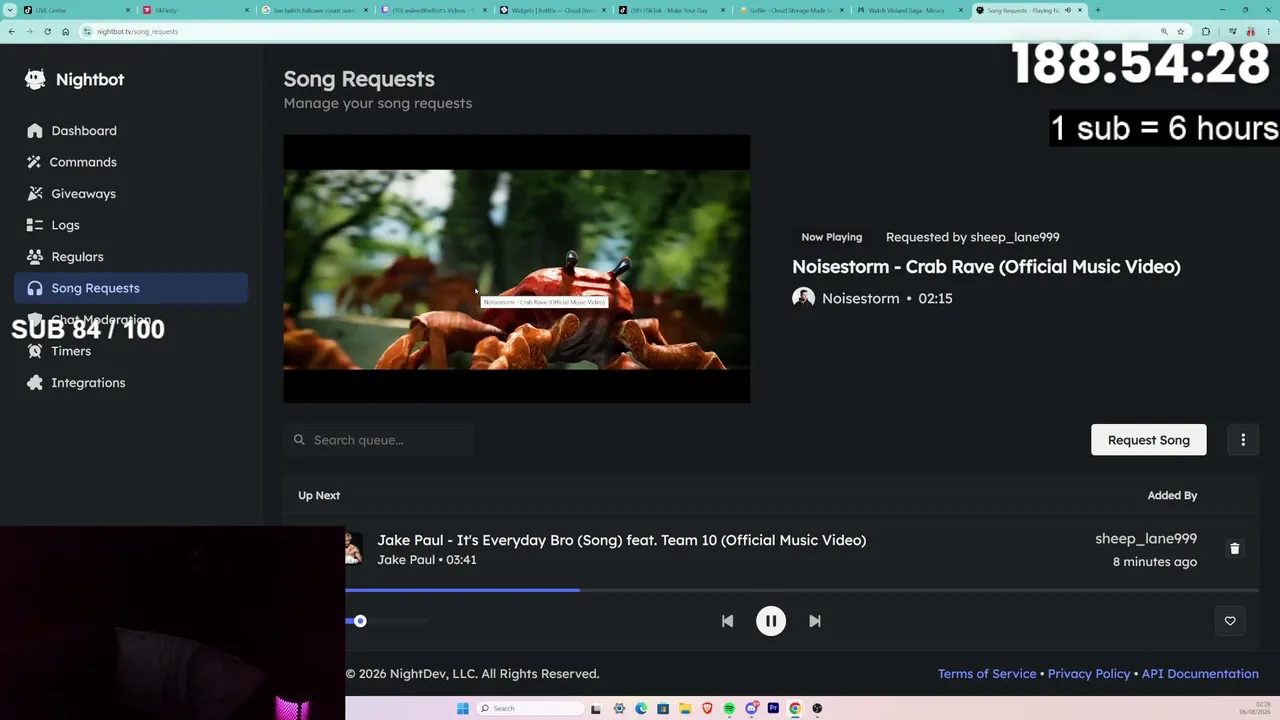Switch to the TikTok Make Your Day tab
Viewport: 1280px width, 720px height.
(x=672, y=10)
